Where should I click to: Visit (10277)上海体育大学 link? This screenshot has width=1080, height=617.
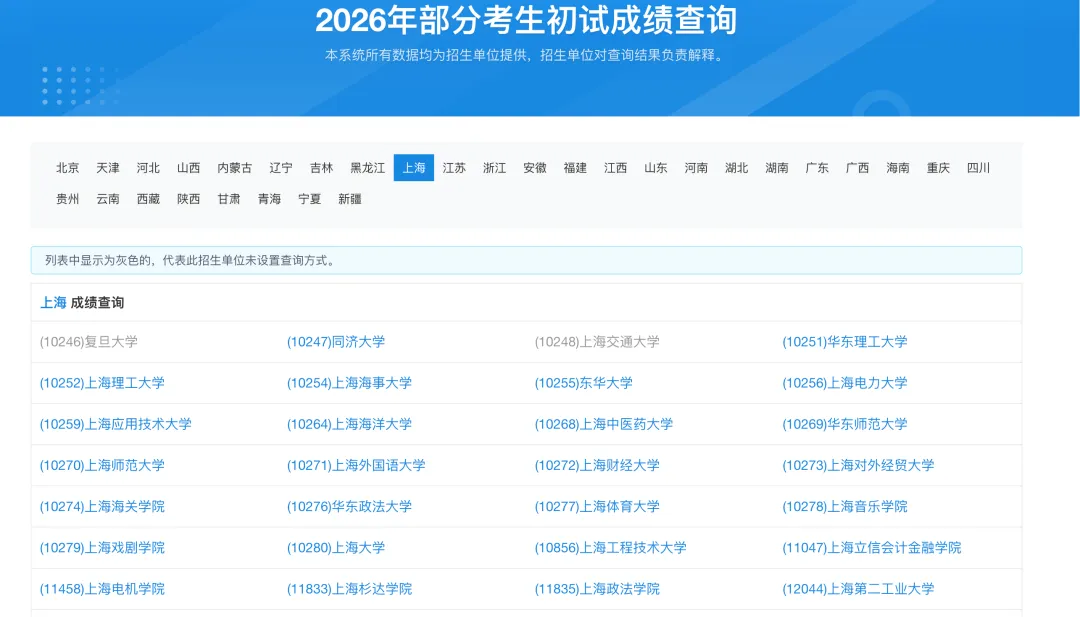(x=597, y=507)
